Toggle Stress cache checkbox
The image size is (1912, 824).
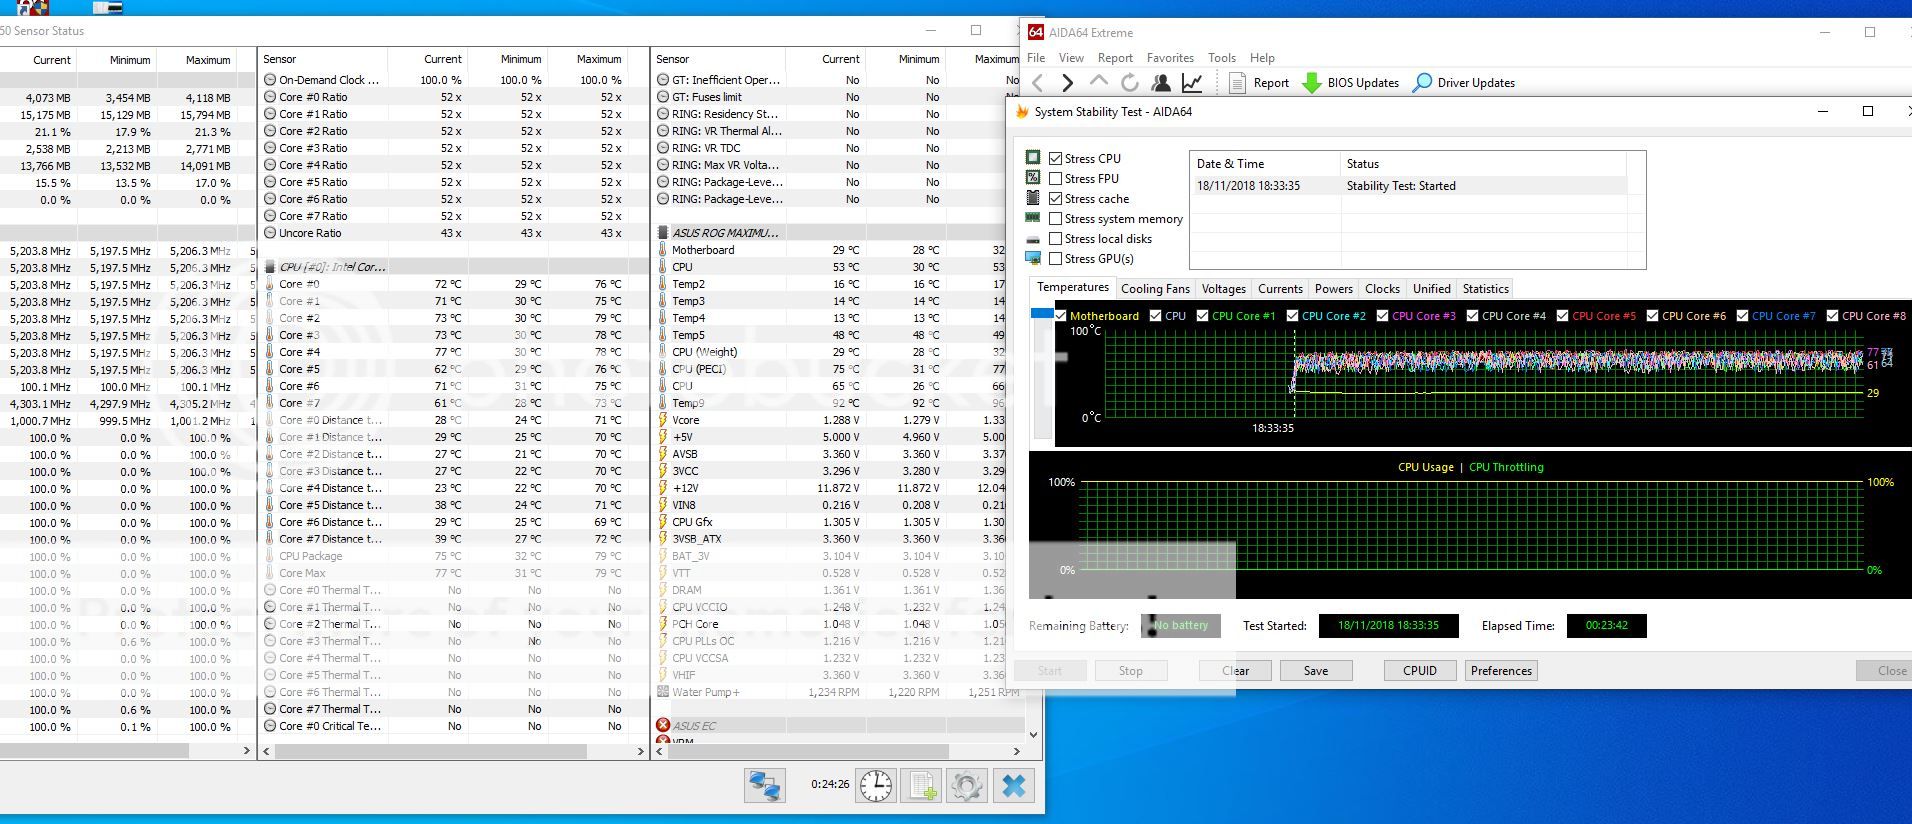(1055, 198)
